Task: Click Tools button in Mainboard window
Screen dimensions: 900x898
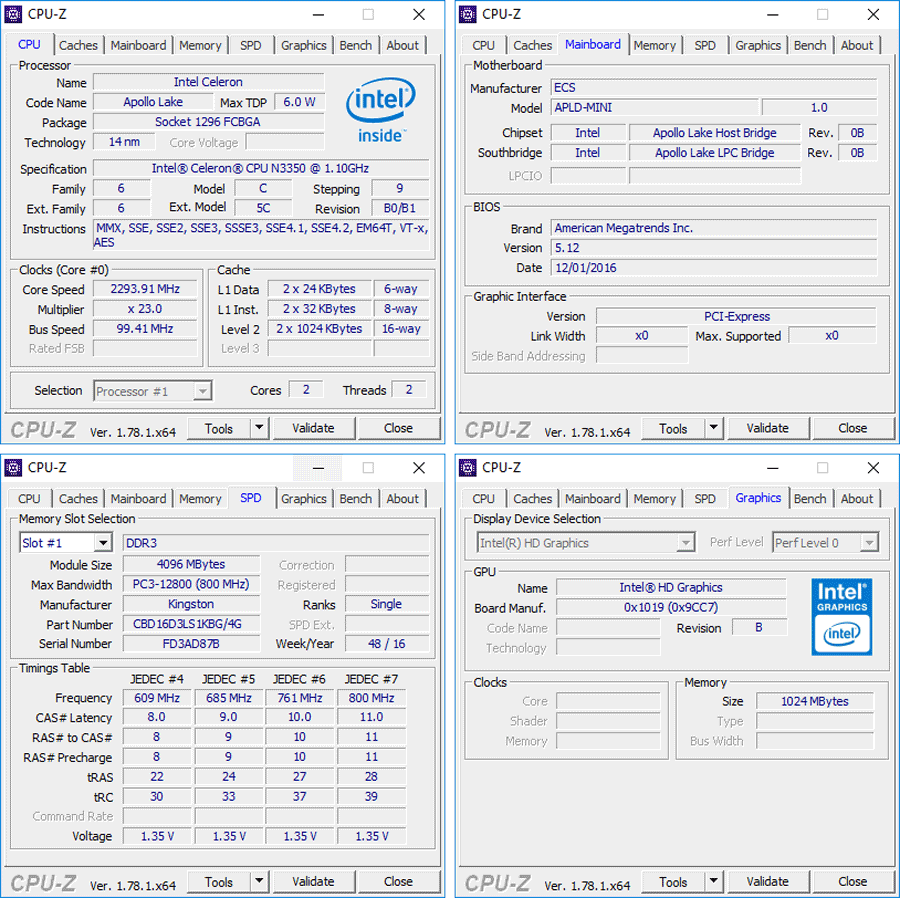Action: click(673, 428)
